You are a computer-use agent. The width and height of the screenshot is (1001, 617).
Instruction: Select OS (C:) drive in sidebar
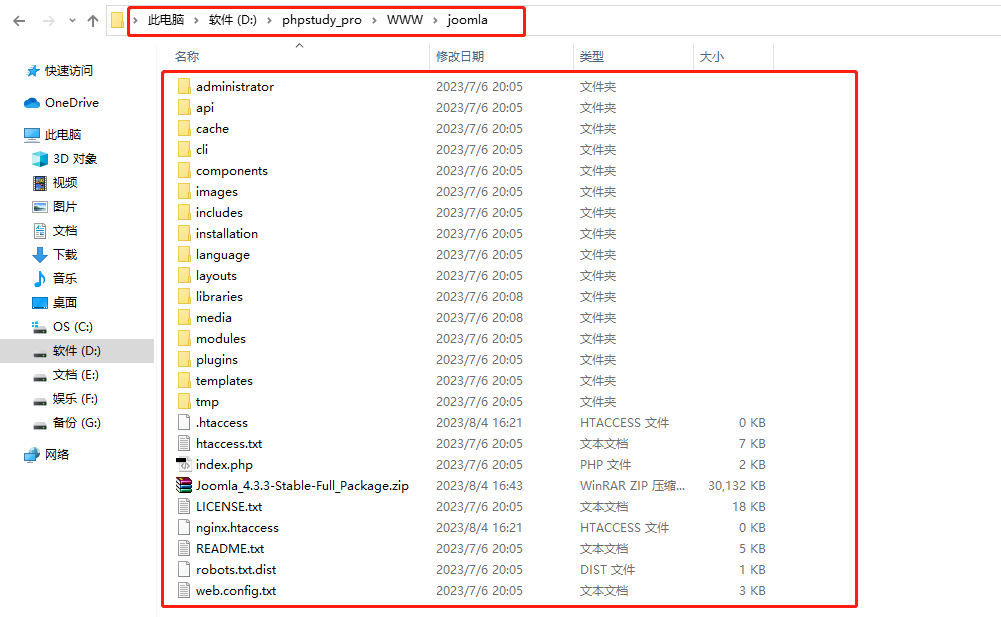tap(72, 327)
